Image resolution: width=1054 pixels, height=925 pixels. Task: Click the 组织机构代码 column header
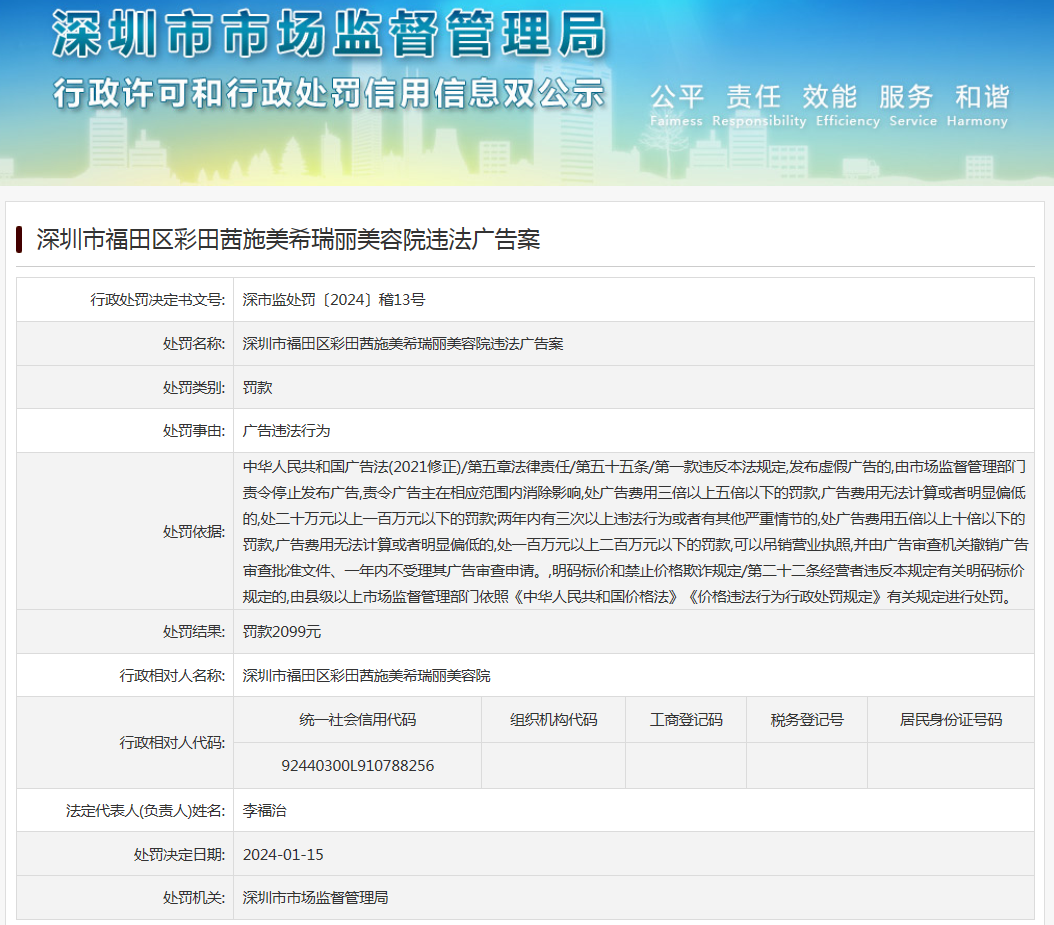(x=553, y=719)
